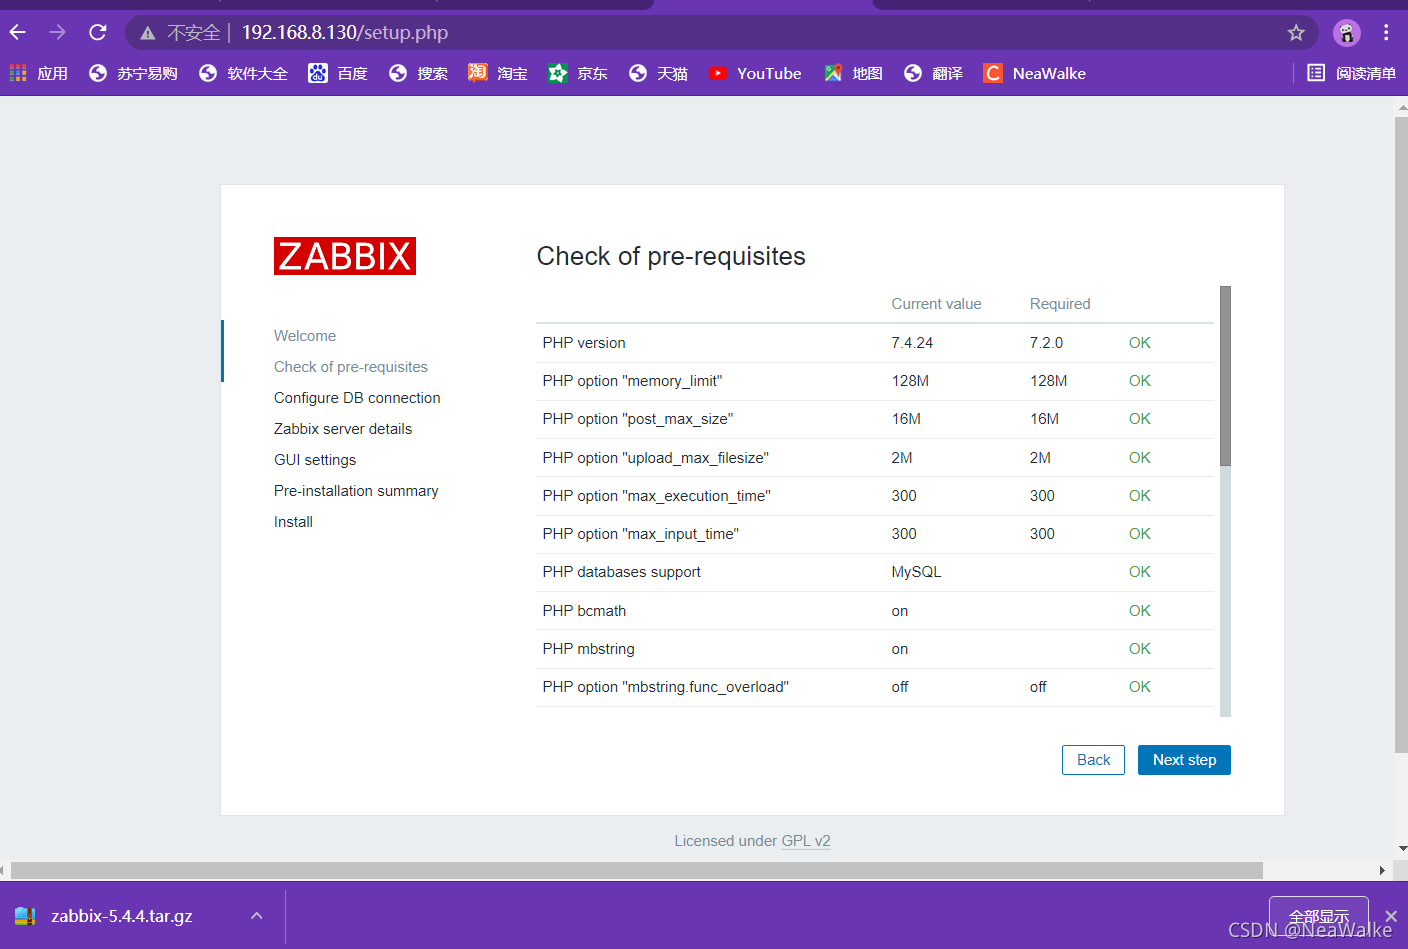
Task: Click the pre-requisites table scrollbar thumb
Action: [x=1225, y=376]
